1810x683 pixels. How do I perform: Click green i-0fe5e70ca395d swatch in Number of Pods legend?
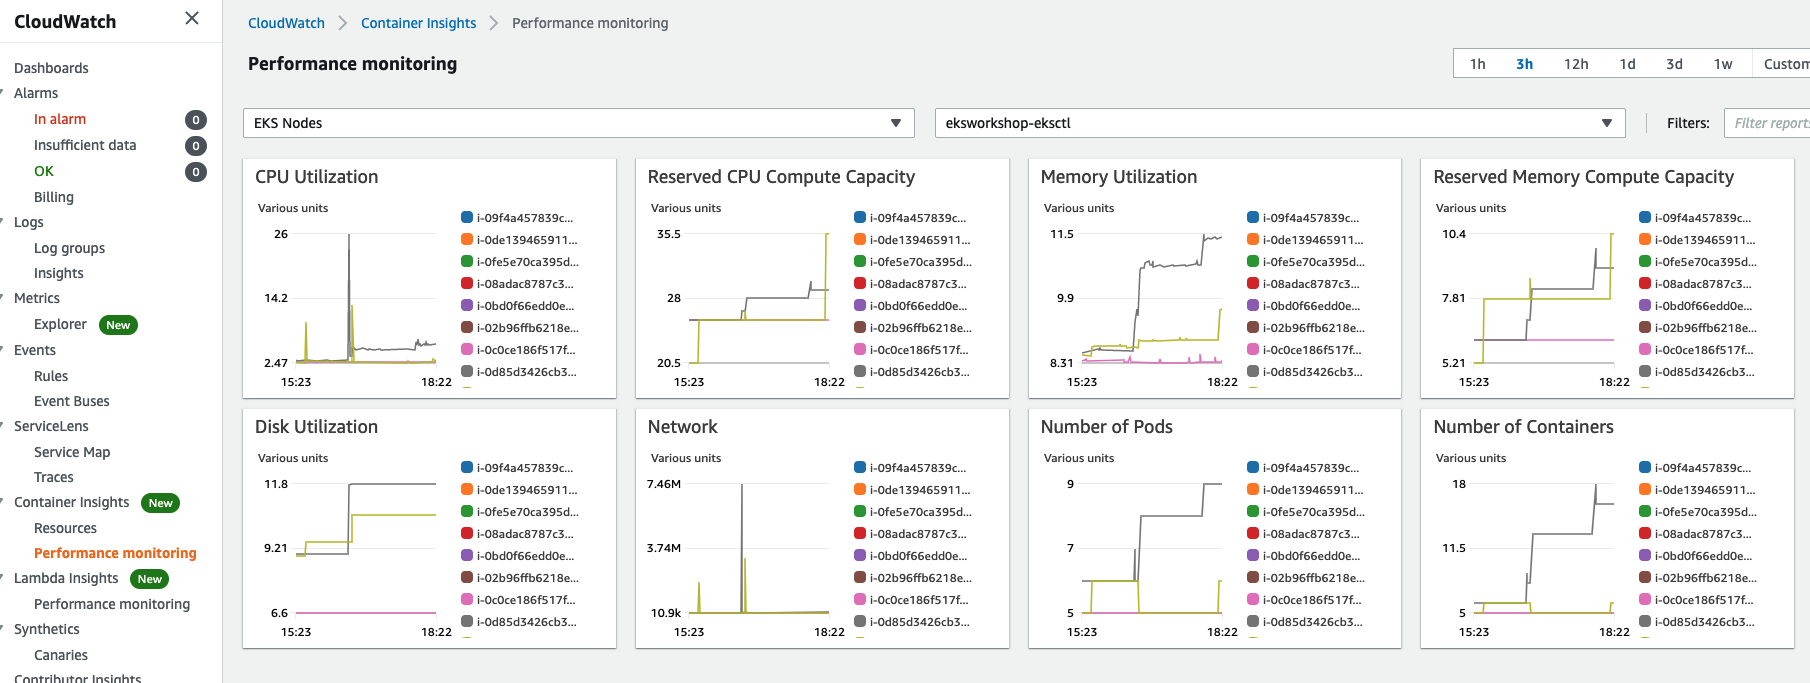click(x=1253, y=511)
